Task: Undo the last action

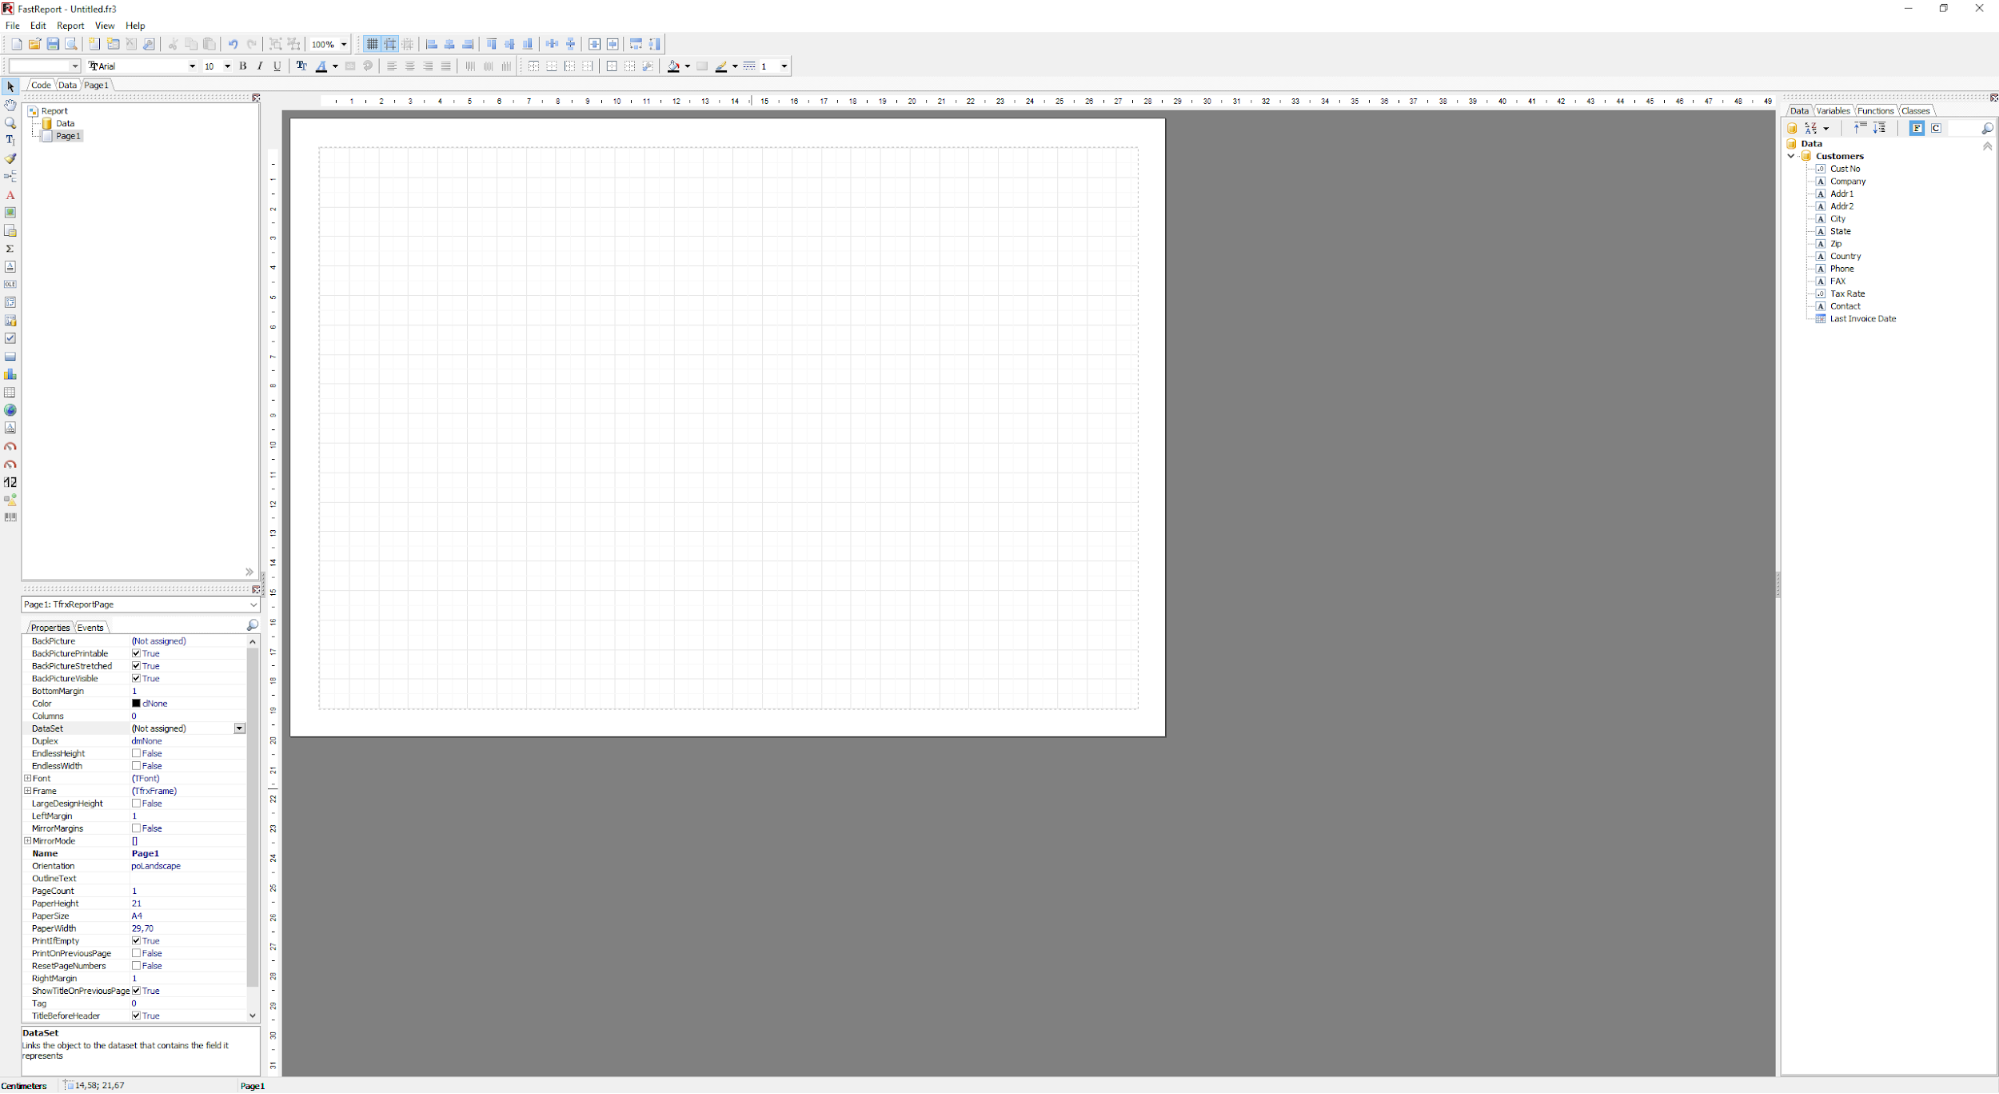Action: [x=233, y=44]
